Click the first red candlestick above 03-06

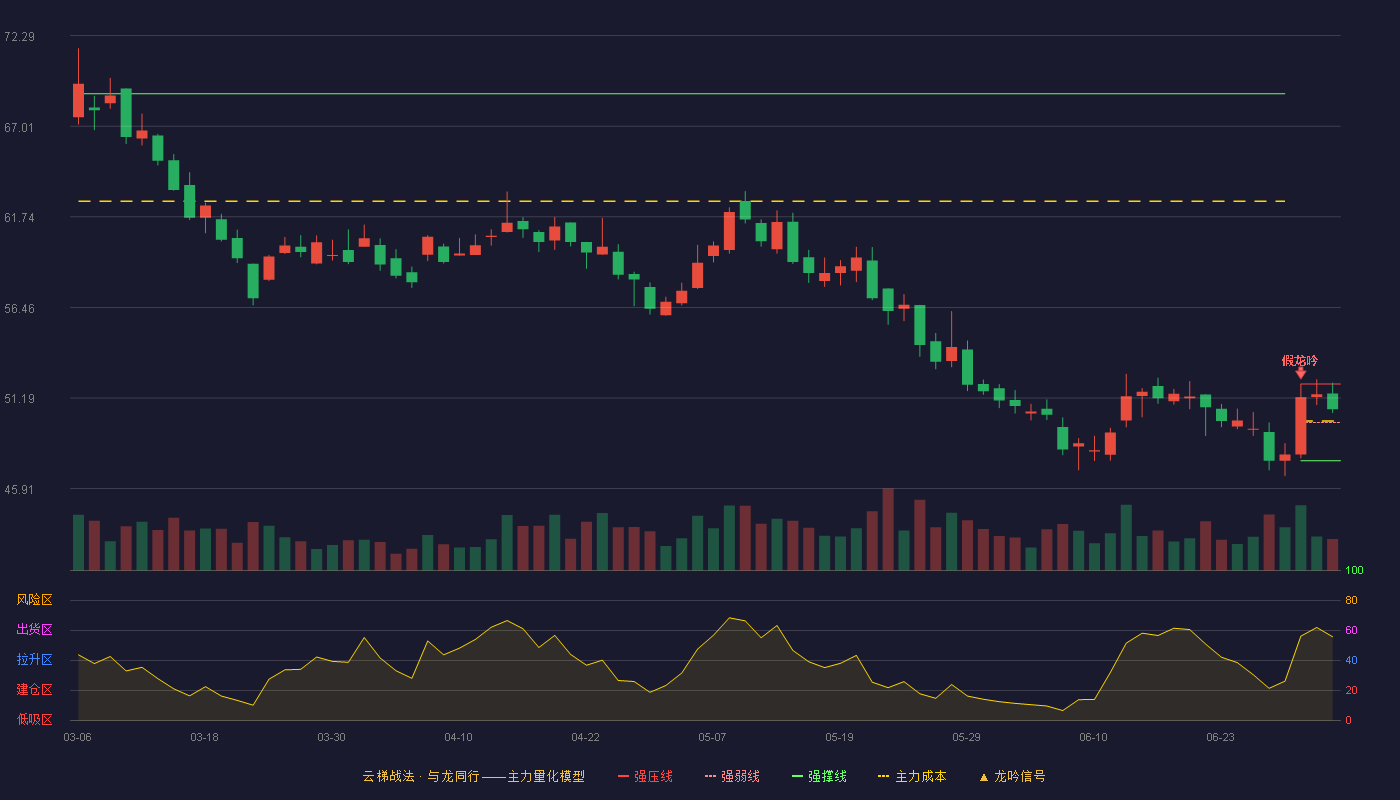[78, 100]
